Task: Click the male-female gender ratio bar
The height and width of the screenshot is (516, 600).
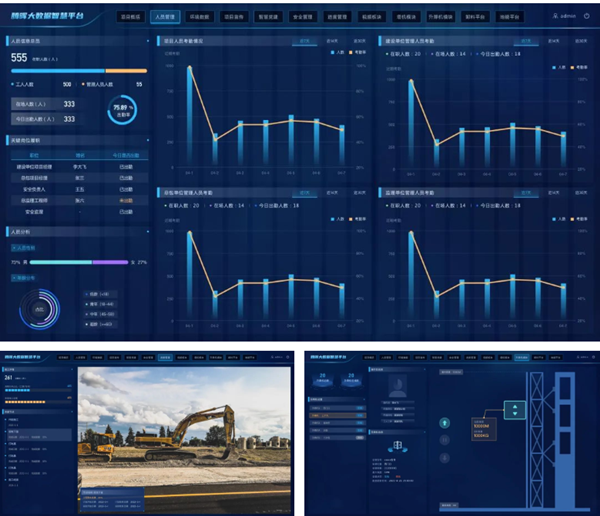Action: coord(78,262)
